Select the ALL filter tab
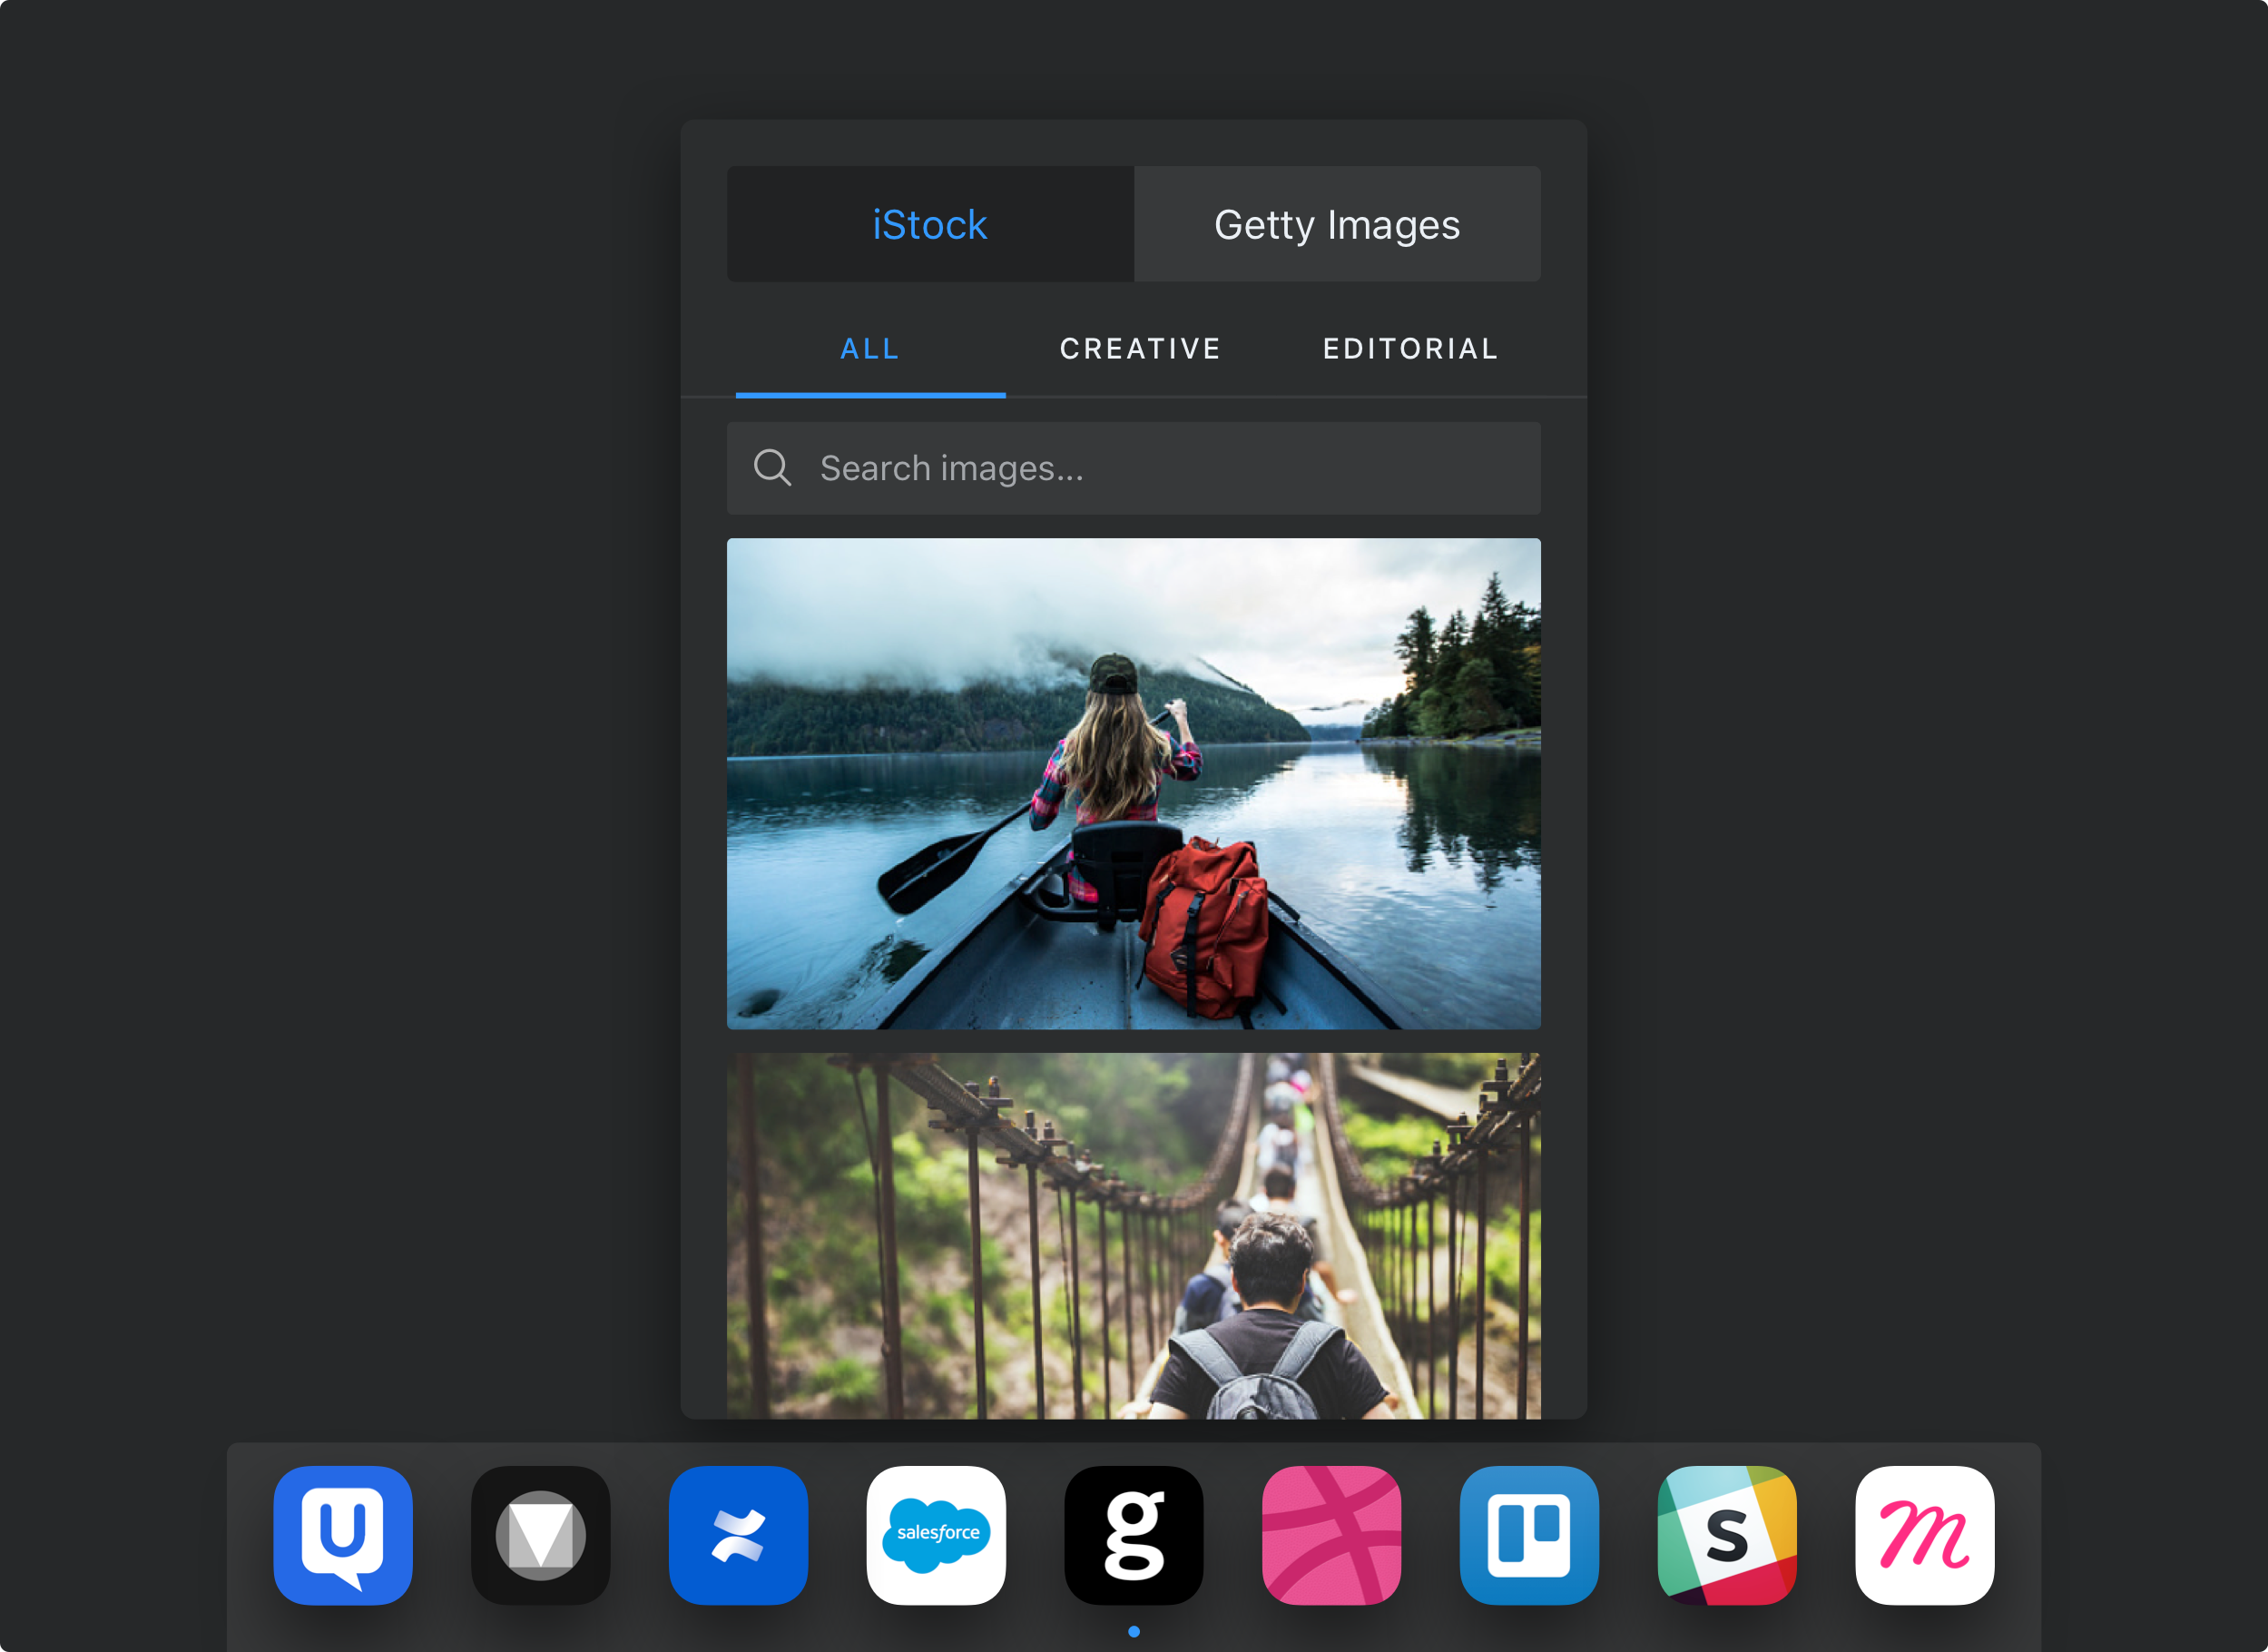 click(x=870, y=349)
